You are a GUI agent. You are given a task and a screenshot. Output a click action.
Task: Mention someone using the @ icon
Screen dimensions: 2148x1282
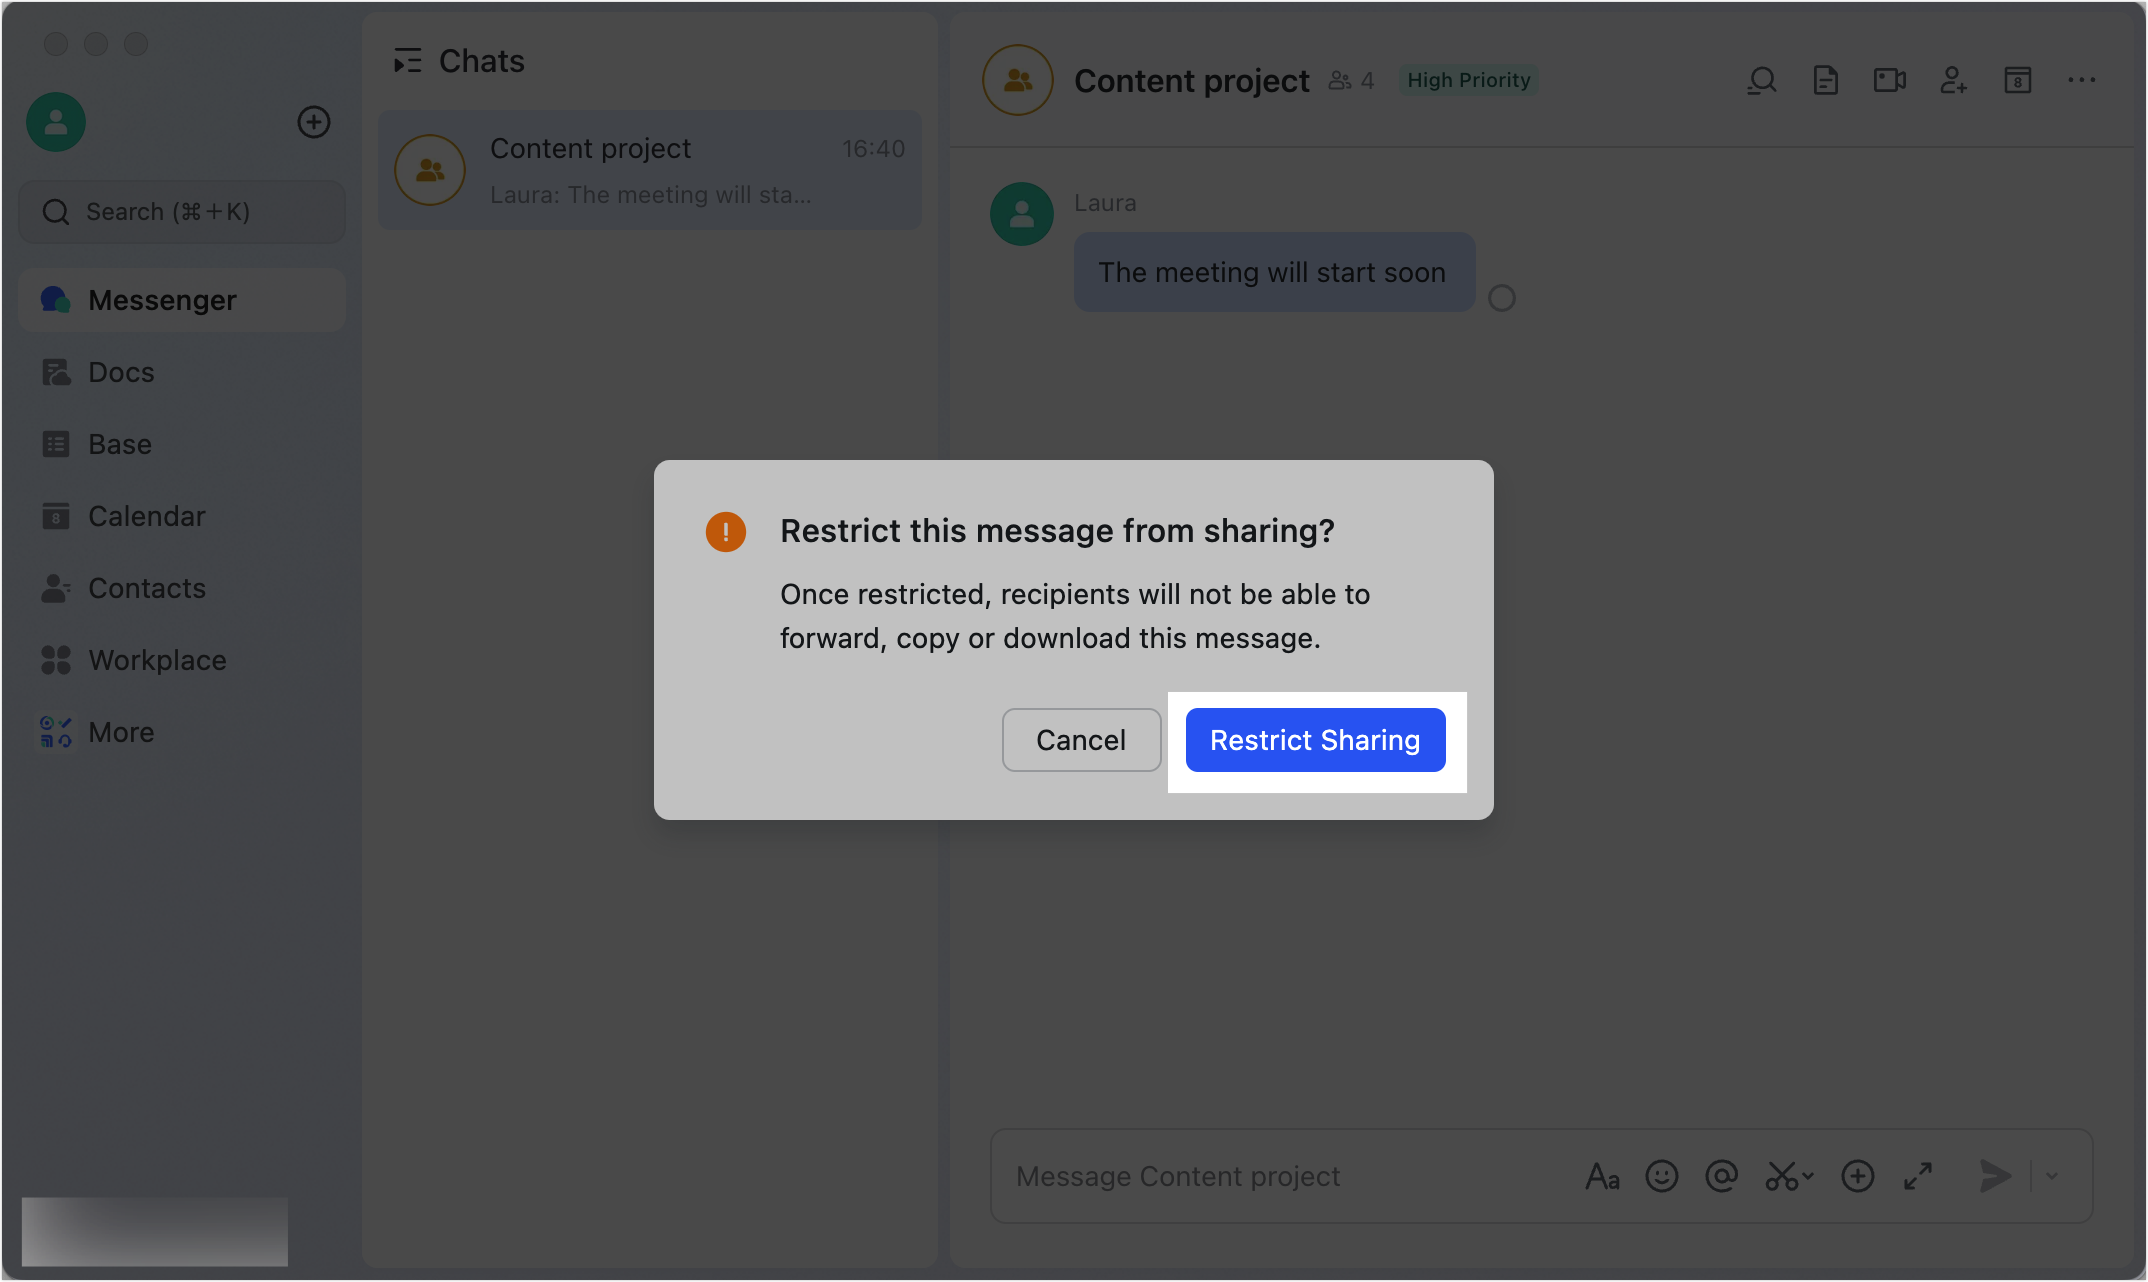tap(1721, 1176)
